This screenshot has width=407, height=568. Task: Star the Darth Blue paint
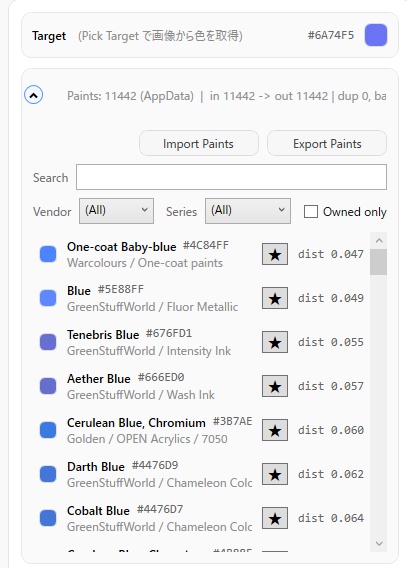click(x=275, y=474)
